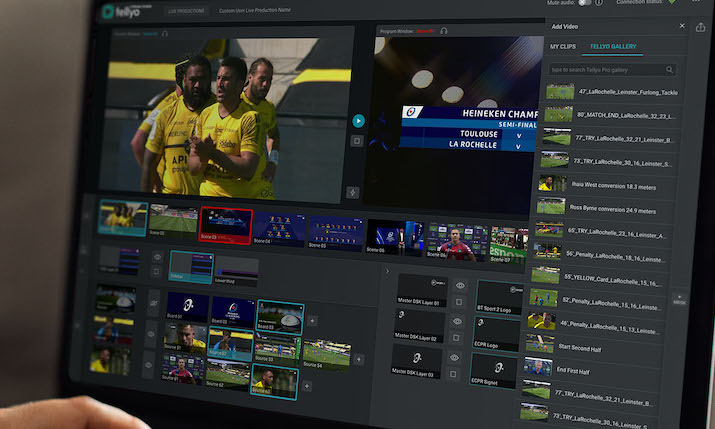
Task: Select the Sidebar overlay thumbnail
Action: (191, 267)
